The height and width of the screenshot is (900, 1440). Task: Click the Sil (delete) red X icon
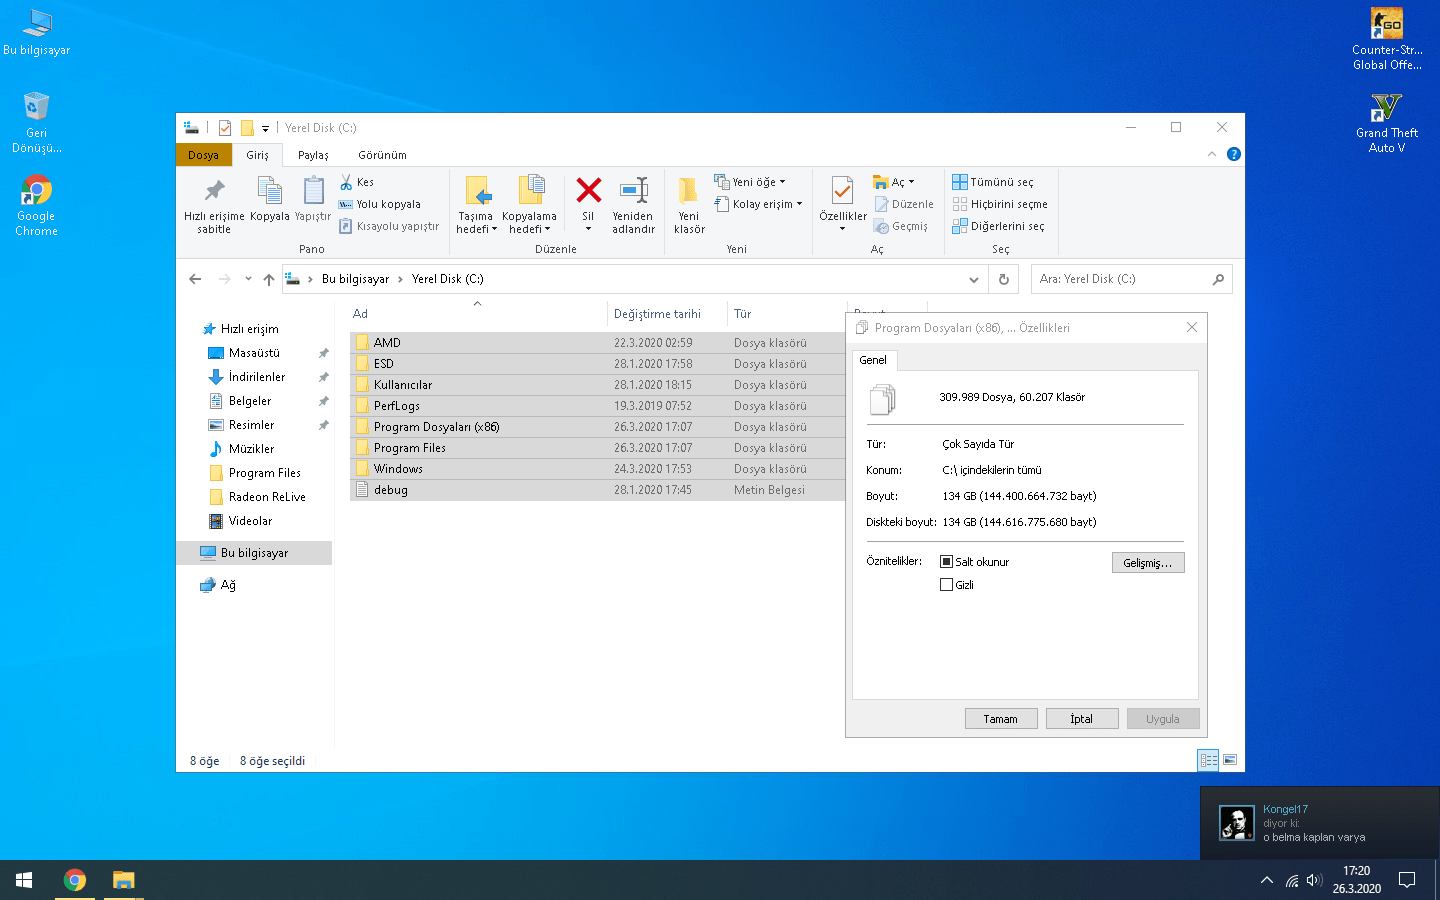pyautogui.click(x=588, y=190)
